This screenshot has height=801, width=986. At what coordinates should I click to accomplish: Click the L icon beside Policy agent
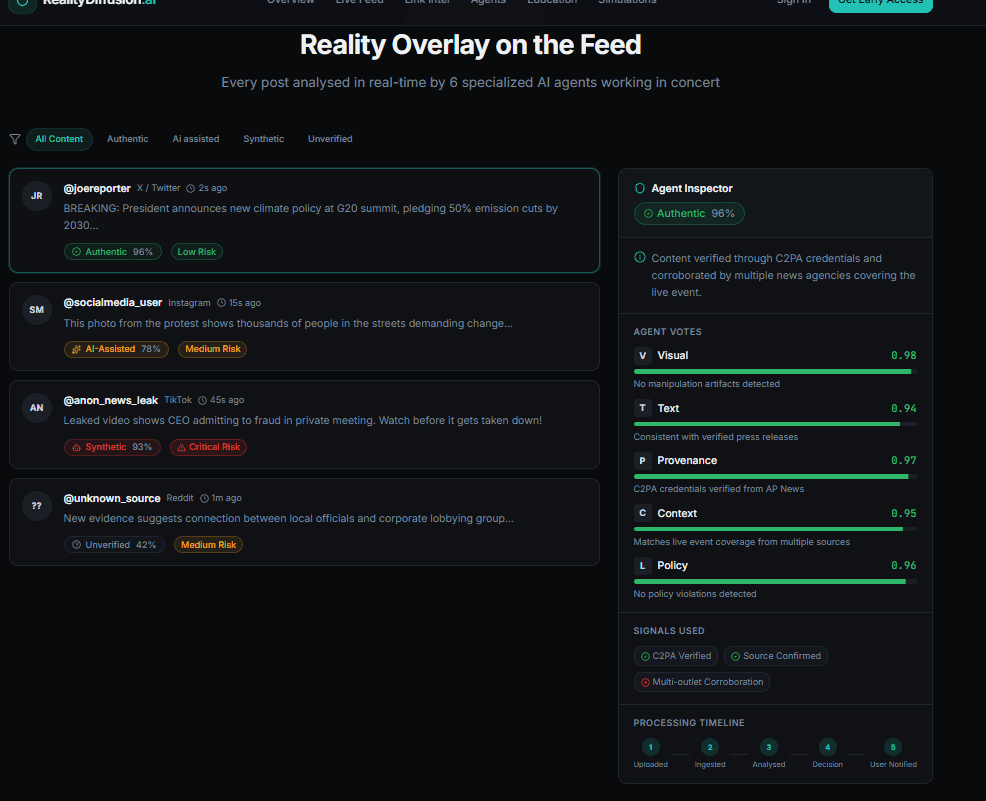coord(643,565)
